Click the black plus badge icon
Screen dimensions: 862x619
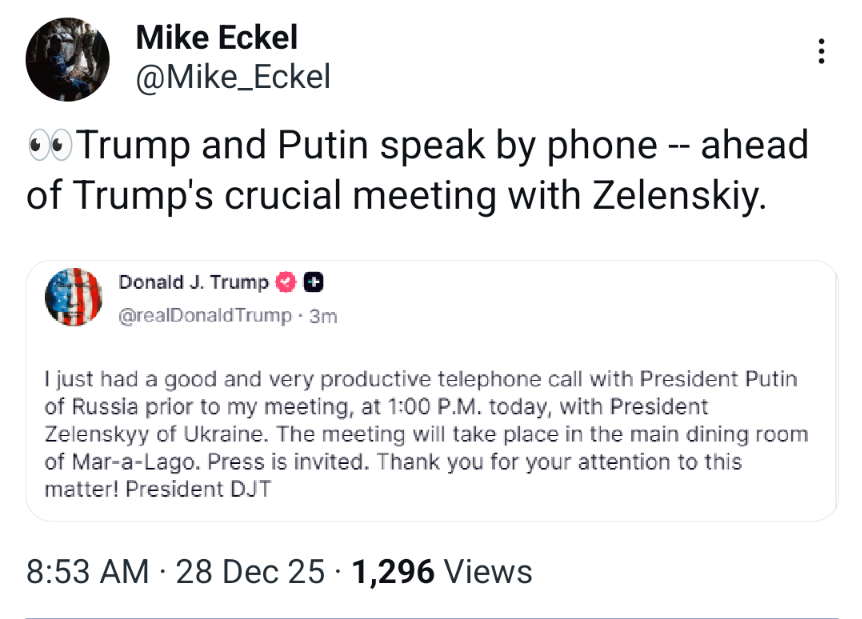(x=311, y=283)
